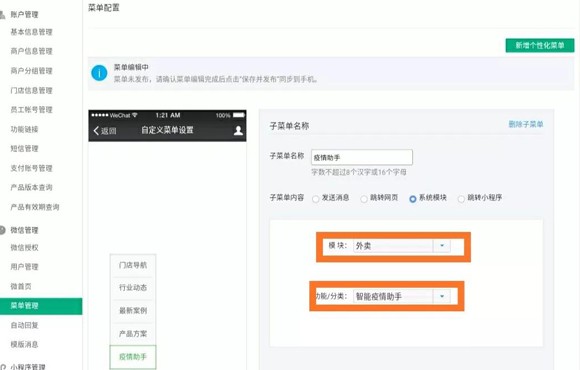The height and width of the screenshot is (370, 580).
Task: Expand the 小程序管理 sidebar section header
Action: point(28,366)
